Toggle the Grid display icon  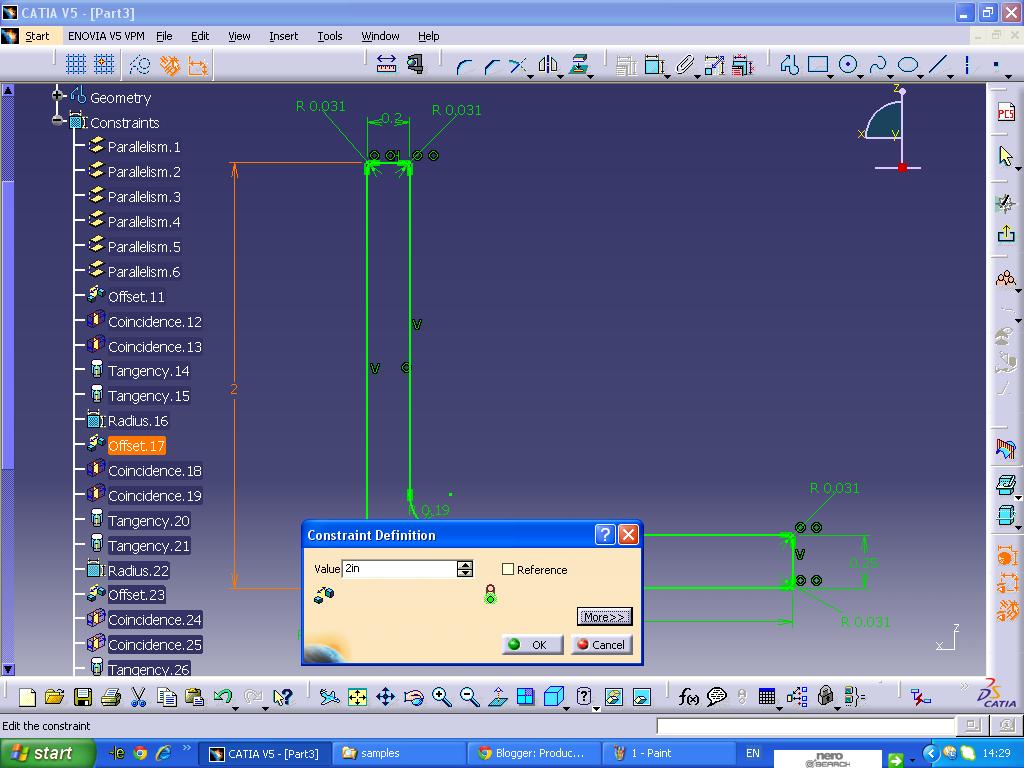click(x=77, y=63)
